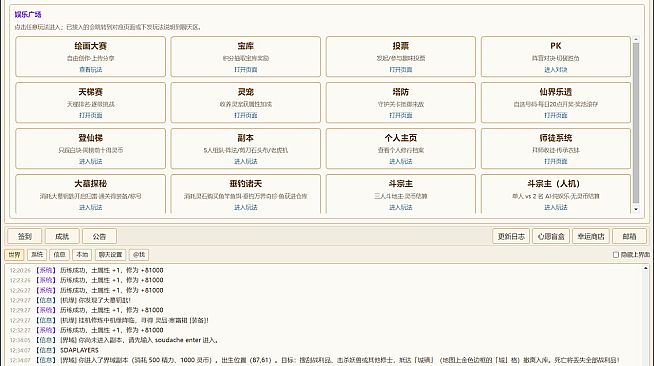
Task: Click the chat log scrollbar up arrow
Action: [646, 268]
